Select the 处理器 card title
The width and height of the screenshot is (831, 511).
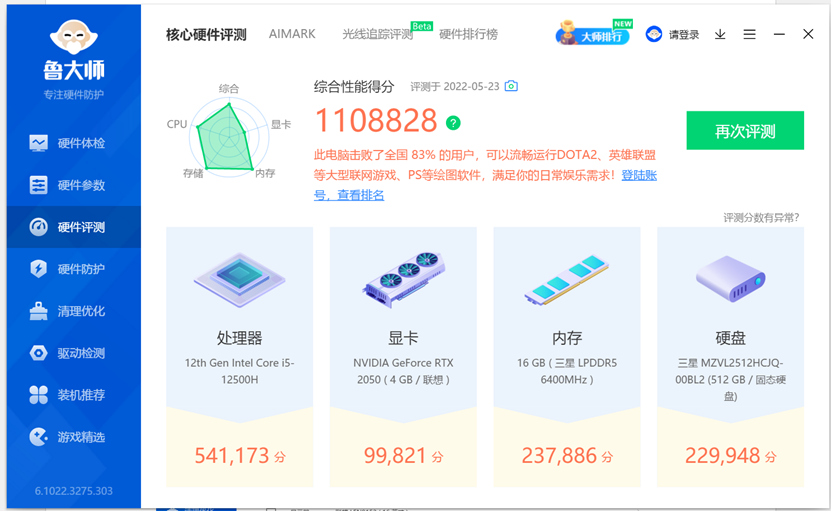[x=240, y=338]
